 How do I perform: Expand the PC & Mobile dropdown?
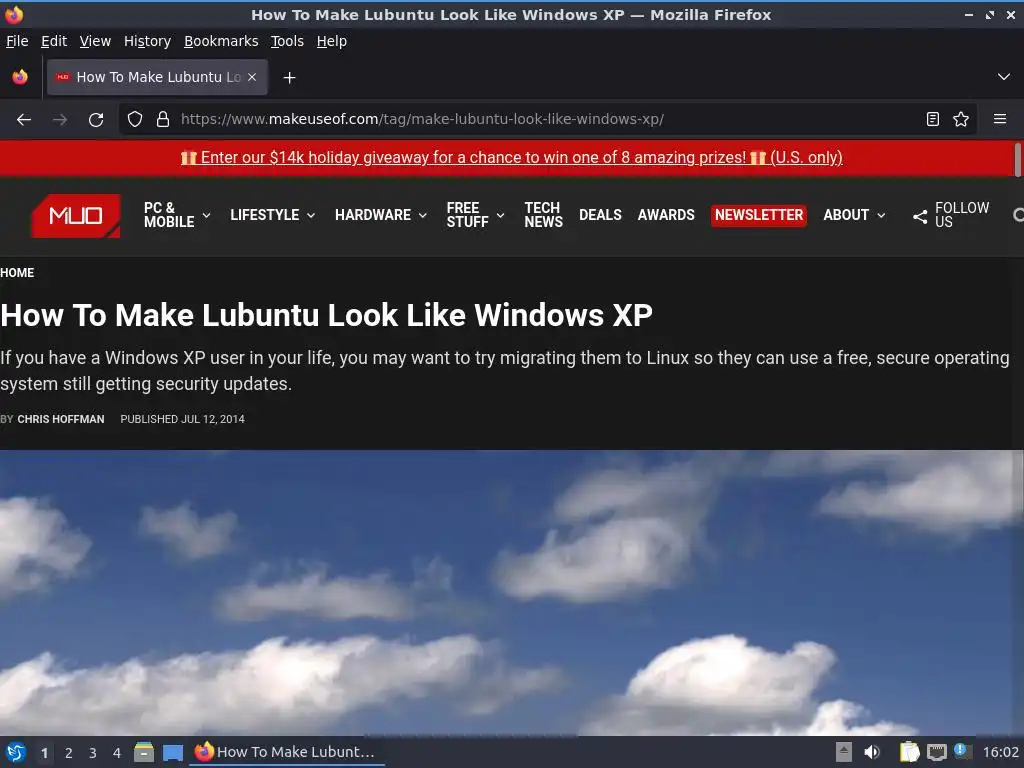click(x=206, y=215)
